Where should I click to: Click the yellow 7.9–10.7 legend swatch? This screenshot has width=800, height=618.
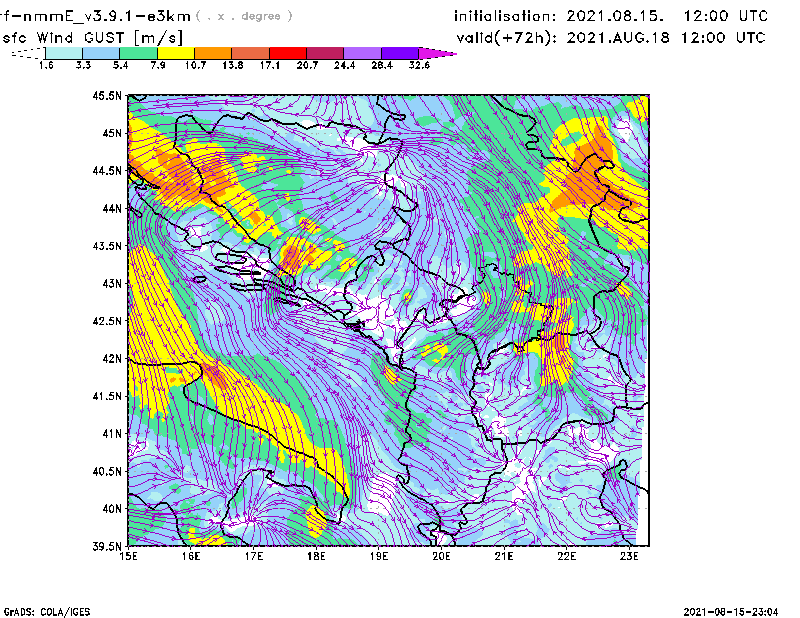176,53
